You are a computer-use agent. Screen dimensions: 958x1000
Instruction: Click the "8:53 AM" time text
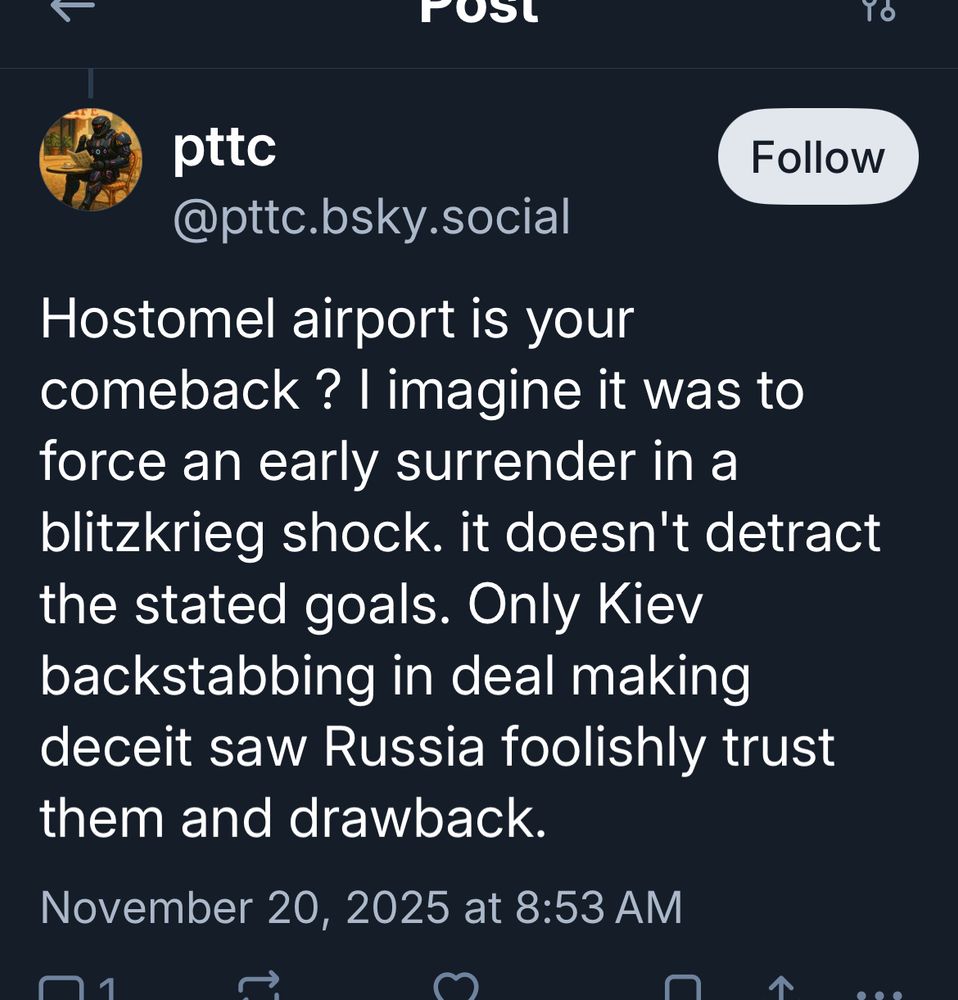point(598,907)
